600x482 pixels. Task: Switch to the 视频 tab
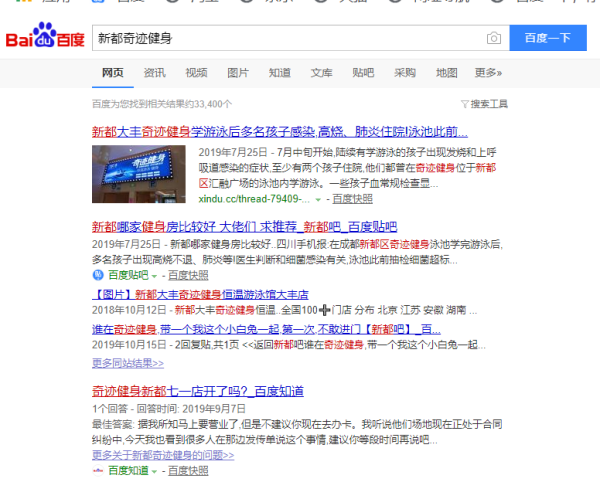click(196, 73)
